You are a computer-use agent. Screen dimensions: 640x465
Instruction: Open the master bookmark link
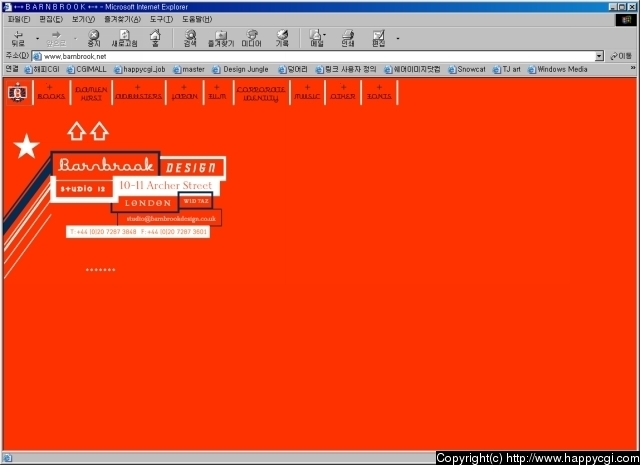189,69
